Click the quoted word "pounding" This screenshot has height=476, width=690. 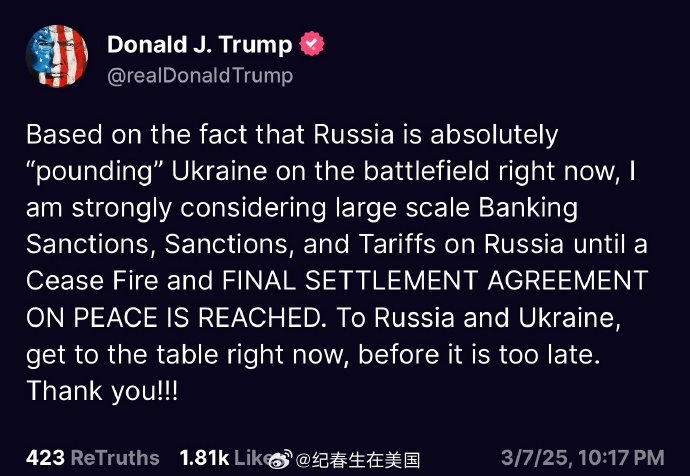click(x=95, y=172)
